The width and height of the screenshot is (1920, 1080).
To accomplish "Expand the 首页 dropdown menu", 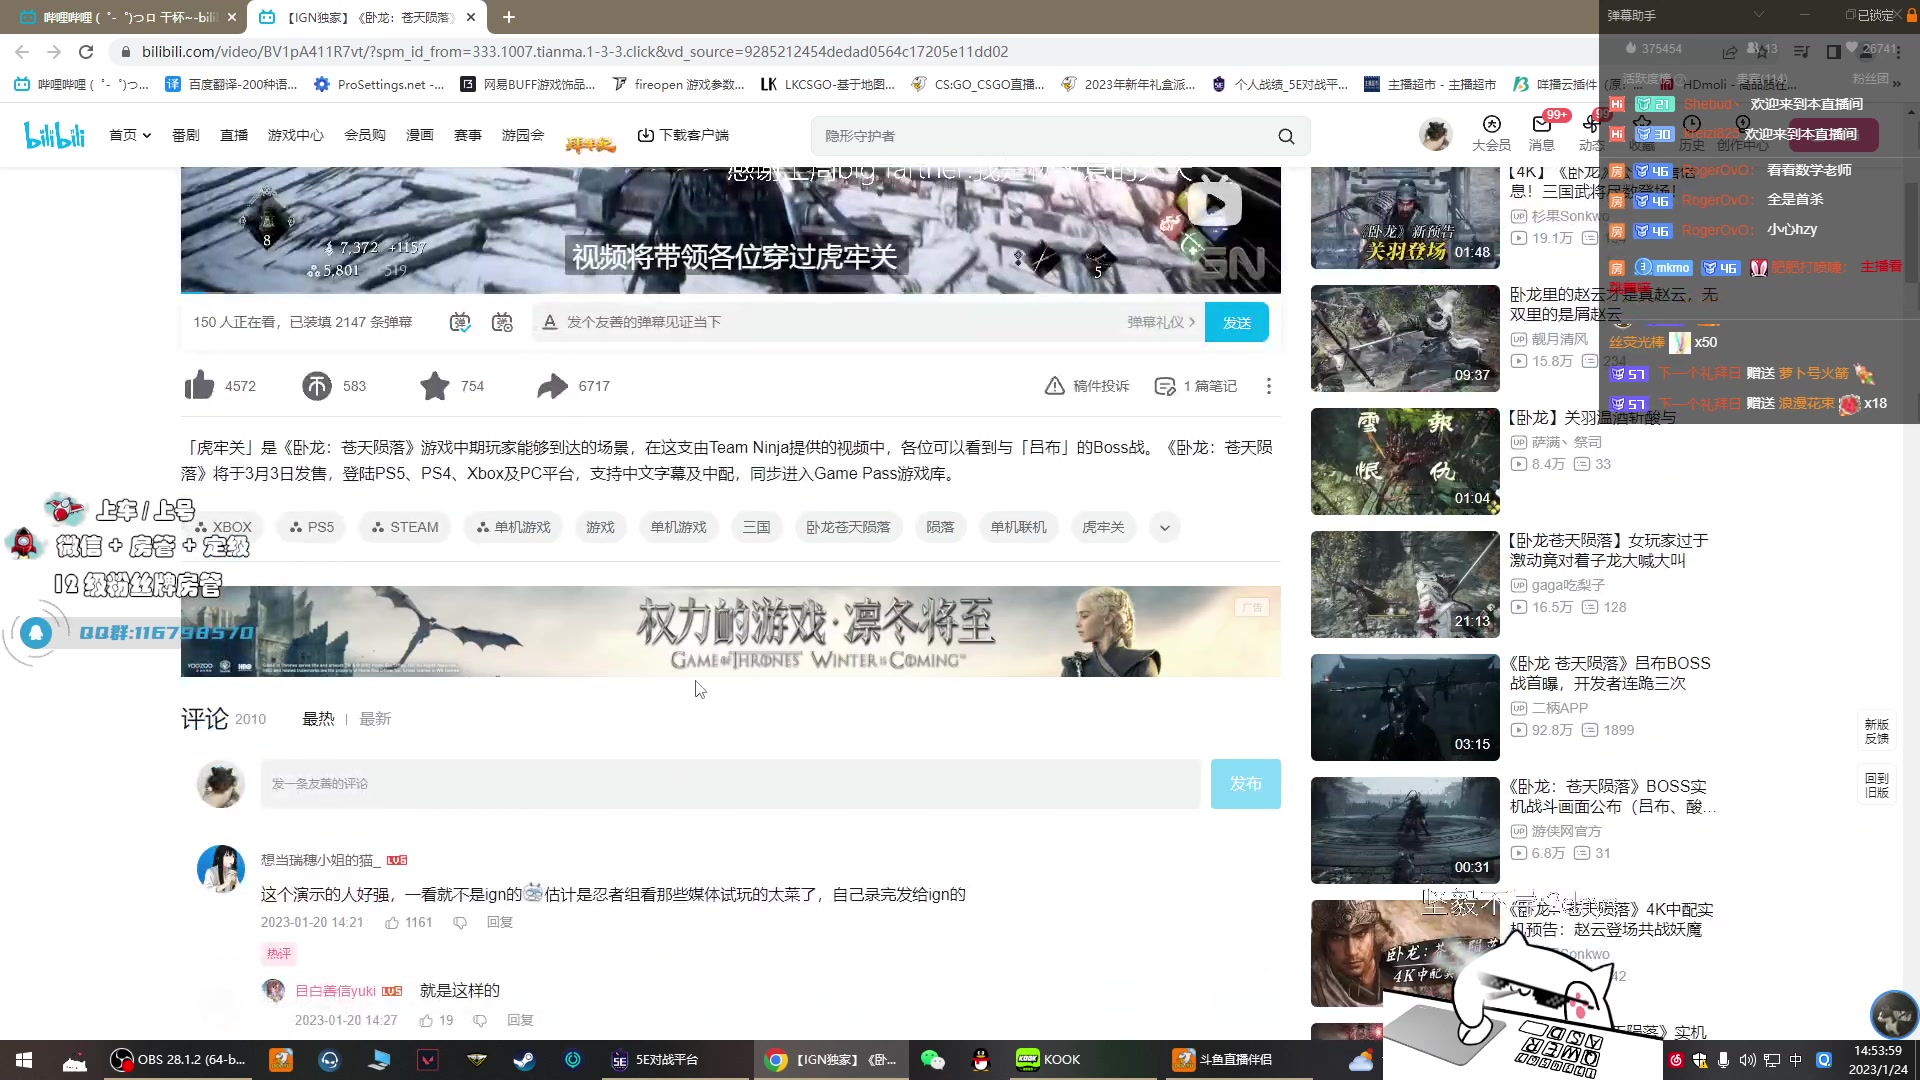I will click(x=130, y=135).
